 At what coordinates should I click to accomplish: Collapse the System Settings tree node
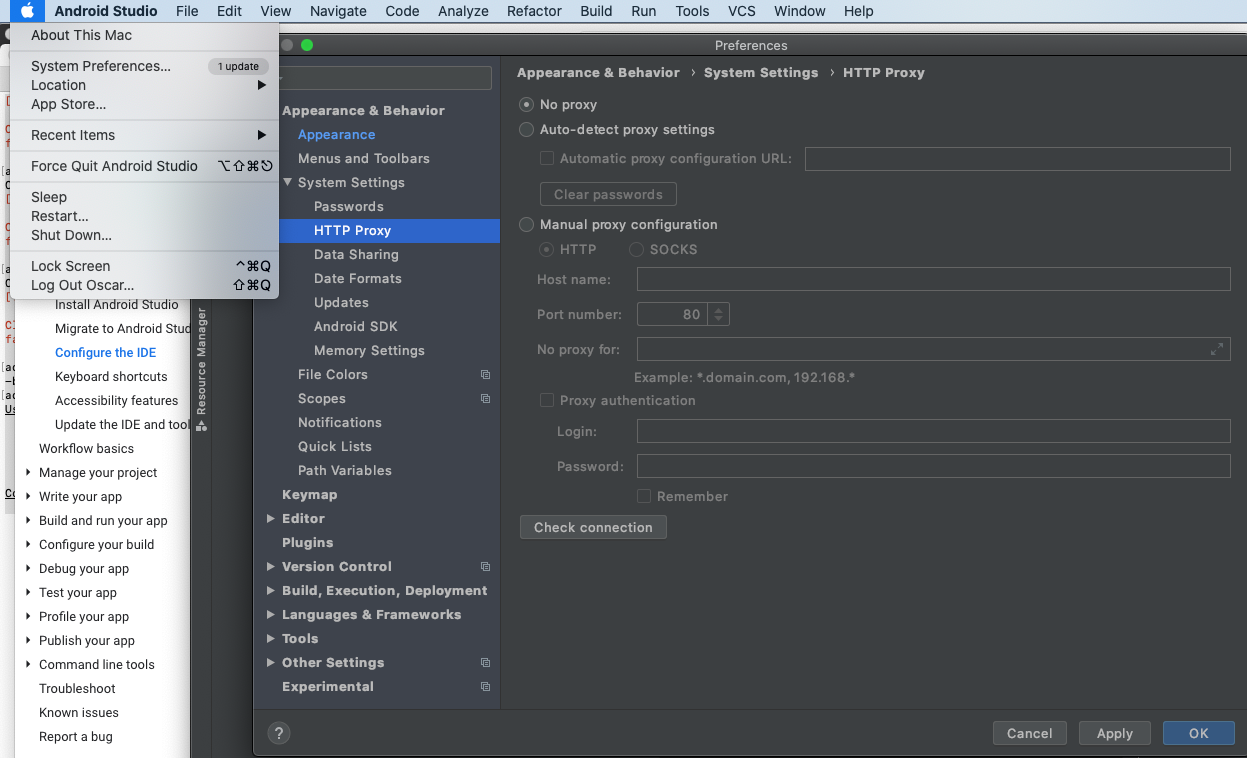coord(288,183)
